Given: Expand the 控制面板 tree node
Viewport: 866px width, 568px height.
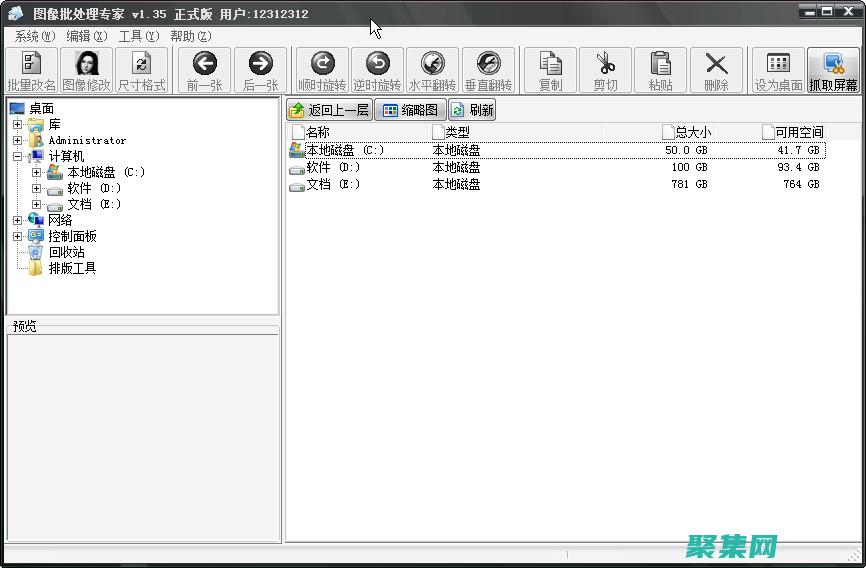Looking at the screenshot, I should (17, 237).
